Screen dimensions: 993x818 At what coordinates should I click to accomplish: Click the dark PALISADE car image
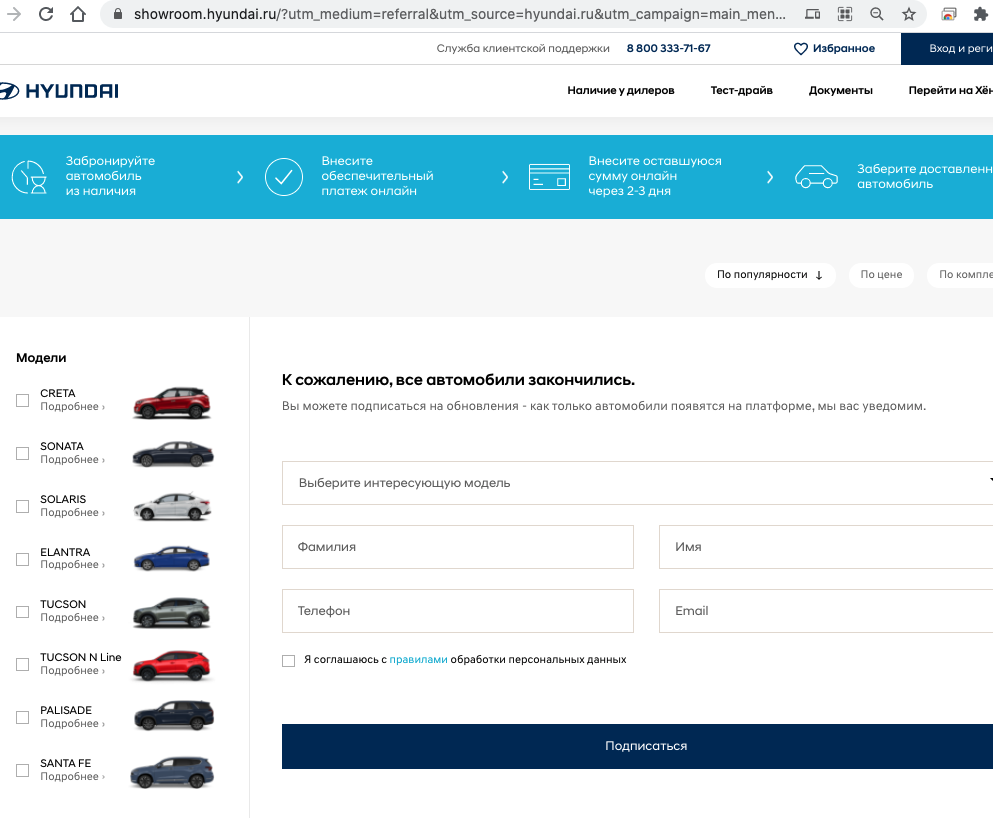click(174, 715)
